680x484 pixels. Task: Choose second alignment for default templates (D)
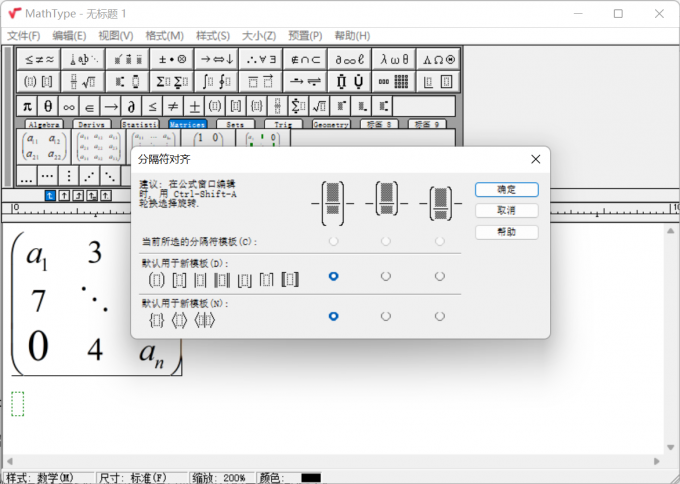click(x=386, y=276)
